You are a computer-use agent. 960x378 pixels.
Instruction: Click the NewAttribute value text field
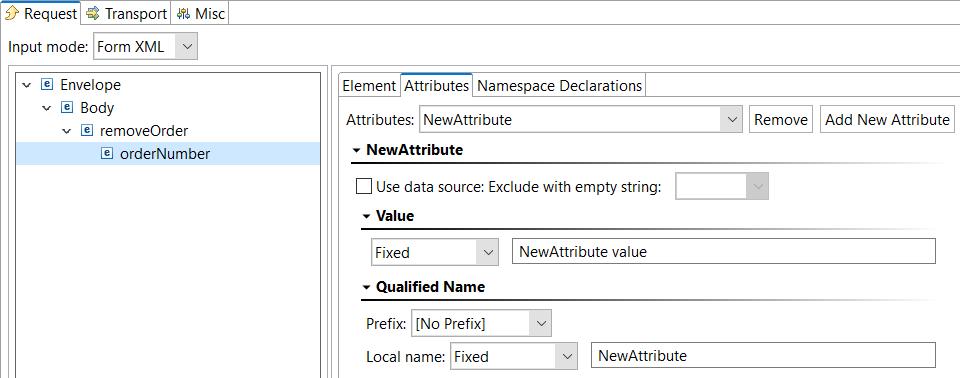724,252
